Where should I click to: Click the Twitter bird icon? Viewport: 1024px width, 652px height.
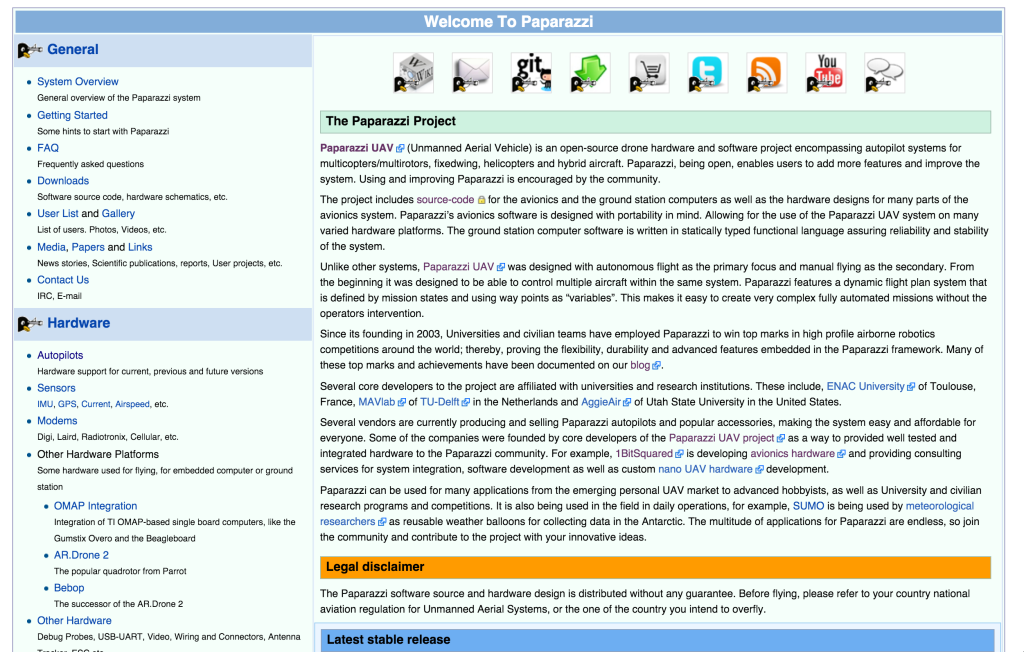707,73
